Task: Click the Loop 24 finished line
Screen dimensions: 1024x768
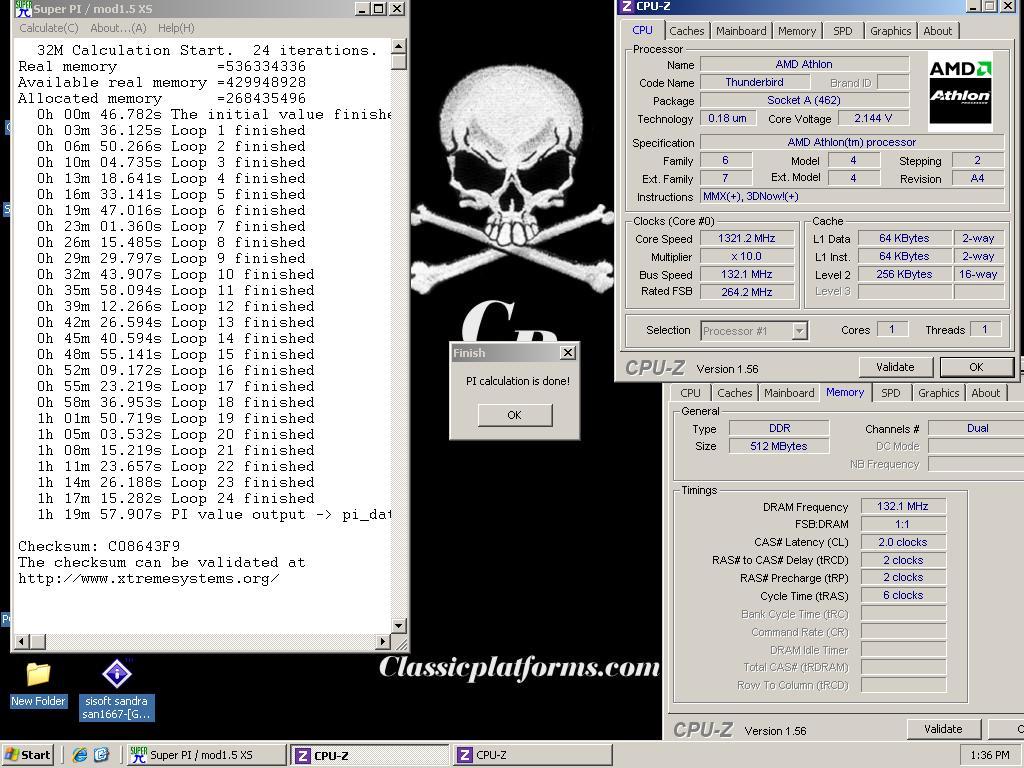Action: tap(176, 498)
